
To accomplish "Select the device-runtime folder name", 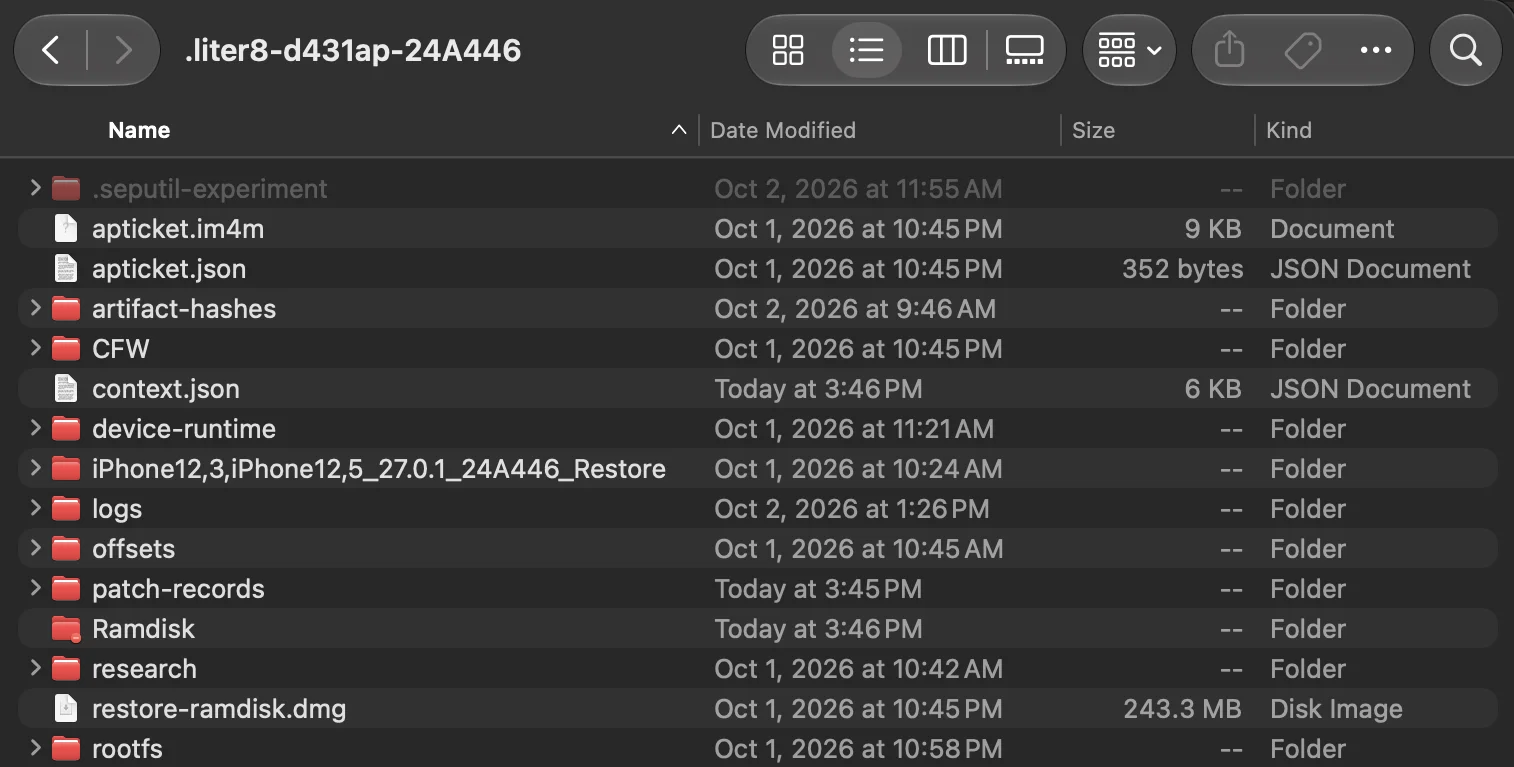I will (x=184, y=429).
